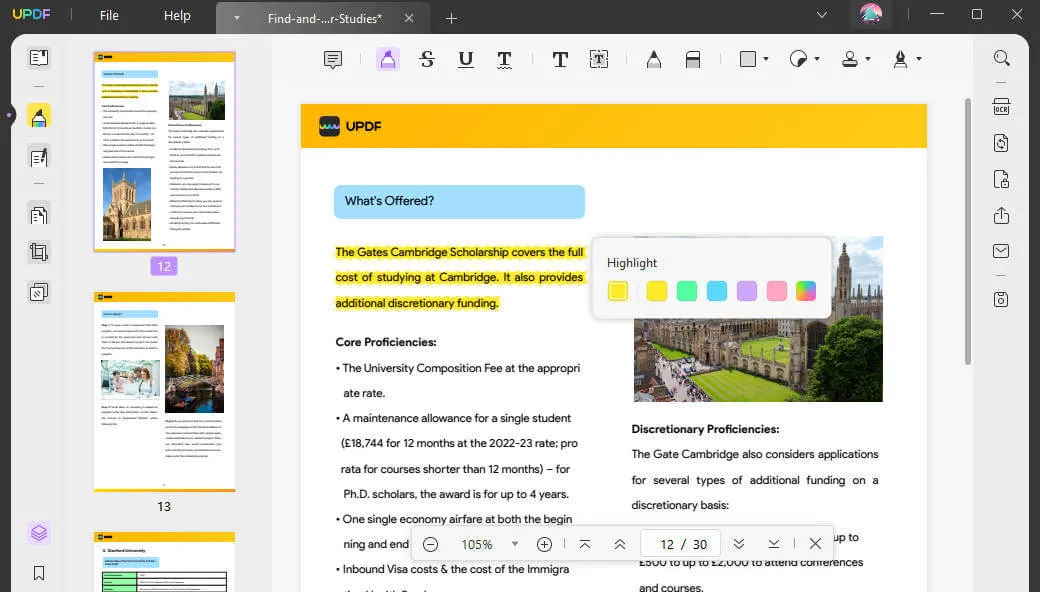Select the Comment tool in the toolbar
The image size is (1040, 592).
pyautogui.click(x=332, y=58)
